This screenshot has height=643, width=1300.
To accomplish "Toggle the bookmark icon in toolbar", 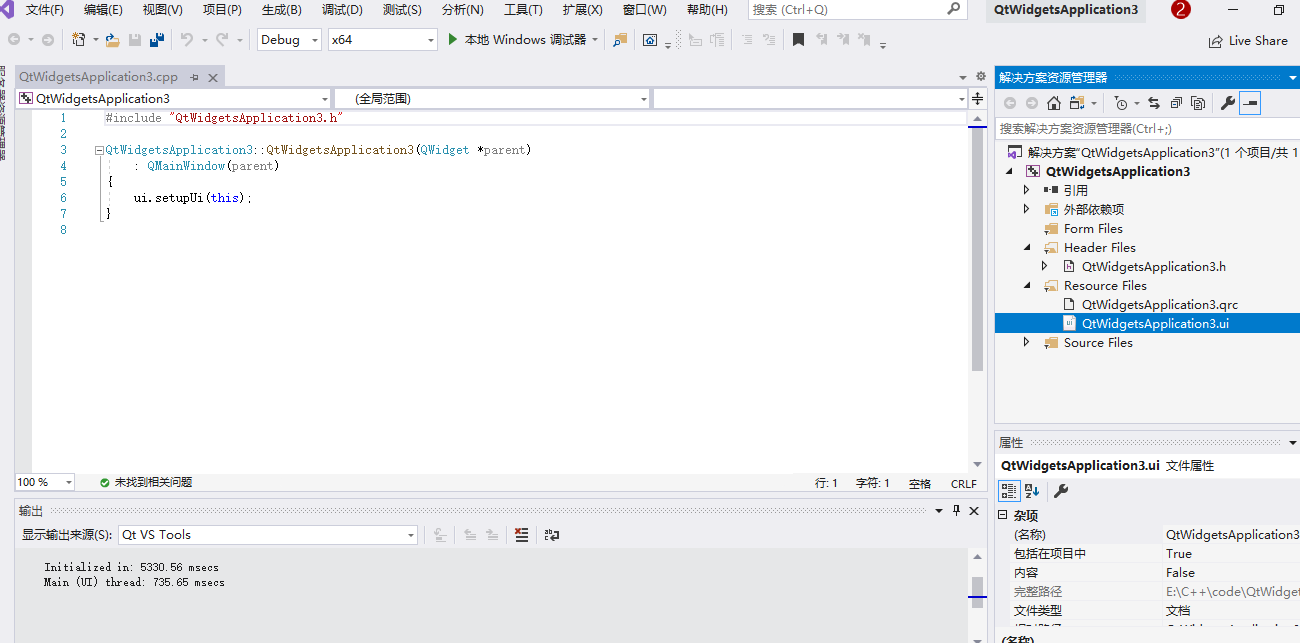I will coord(798,40).
